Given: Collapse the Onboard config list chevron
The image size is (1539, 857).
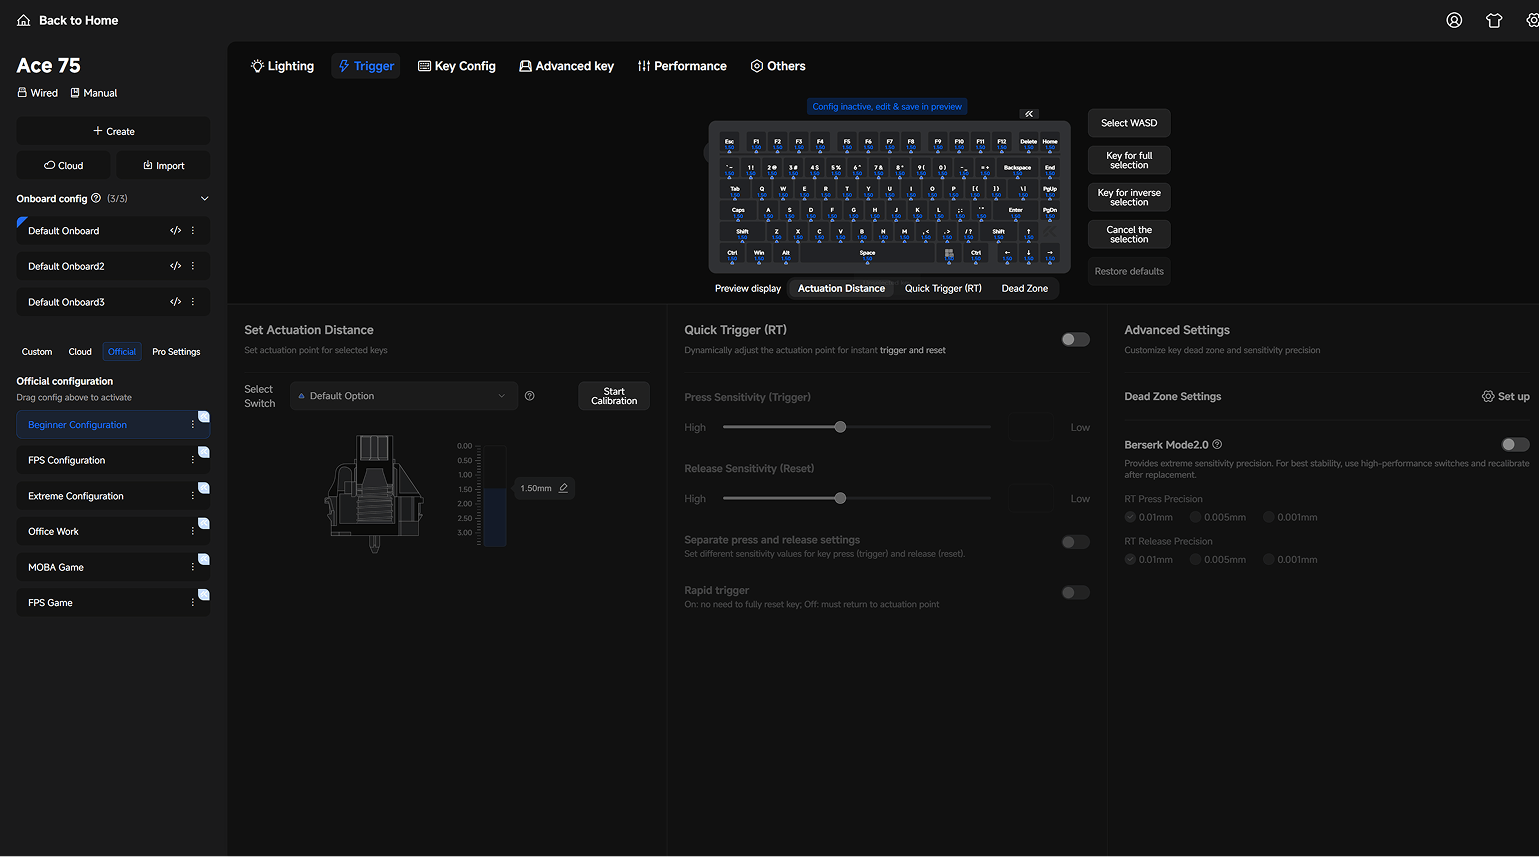Looking at the screenshot, I should pyautogui.click(x=205, y=199).
